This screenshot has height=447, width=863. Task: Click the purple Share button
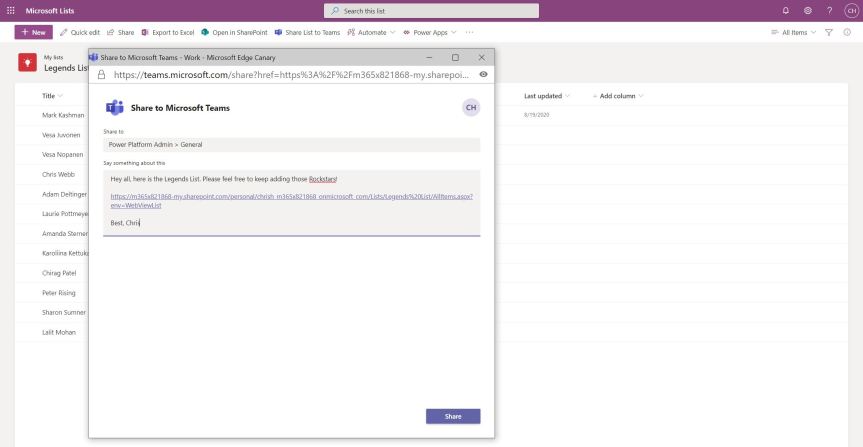click(453, 416)
